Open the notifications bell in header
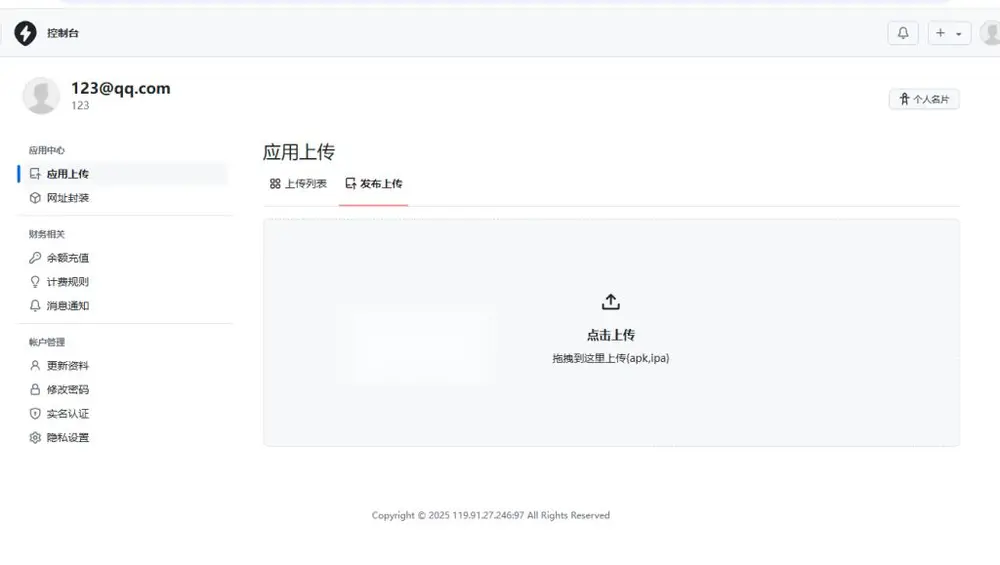The image size is (1000, 565). click(903, 33)
